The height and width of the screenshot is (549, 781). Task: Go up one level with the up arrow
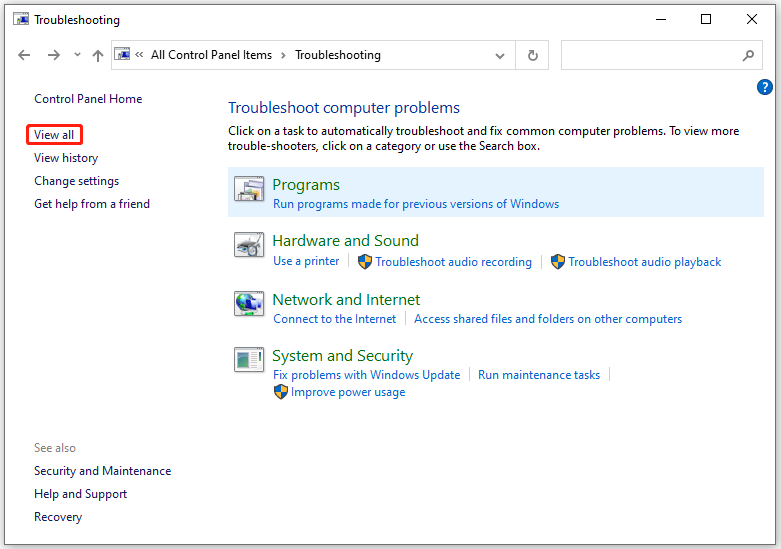tap(98, 55)
